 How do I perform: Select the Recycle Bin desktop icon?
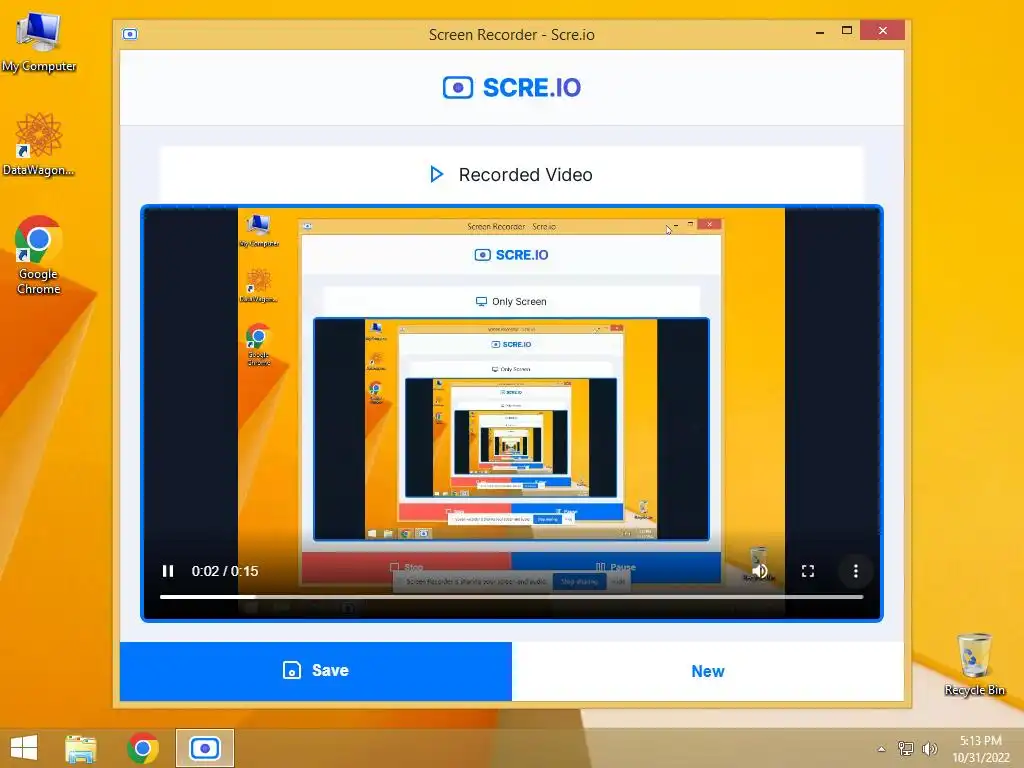tap(974, 664)
